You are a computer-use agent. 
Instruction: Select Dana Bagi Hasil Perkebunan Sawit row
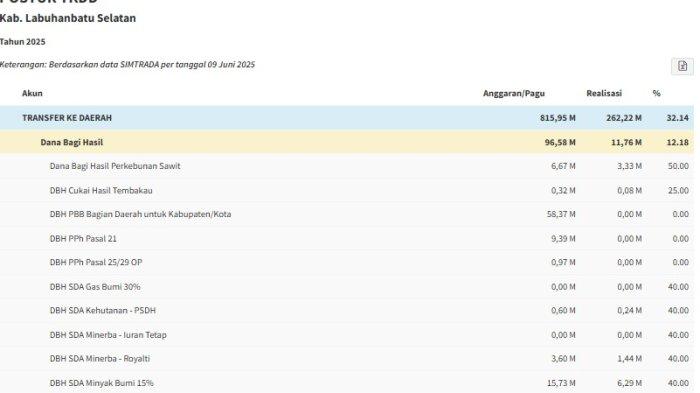point(347,166)
